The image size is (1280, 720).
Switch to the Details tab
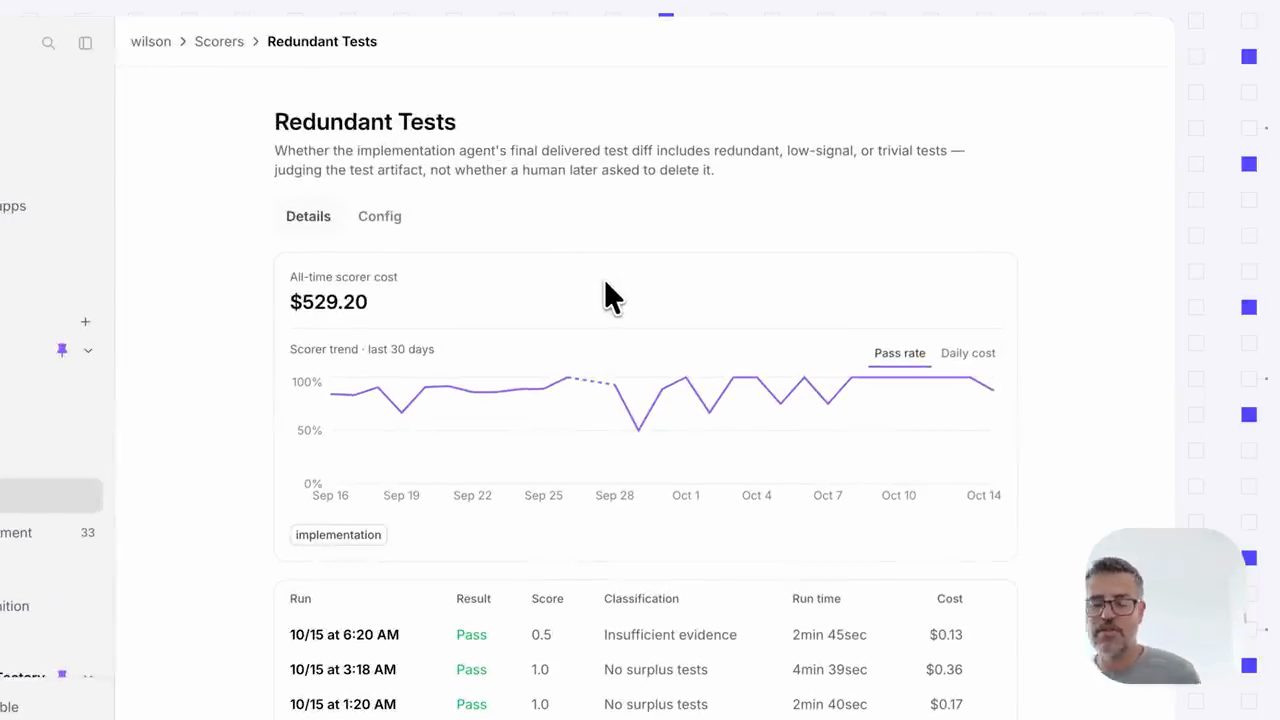coord(308,216)
